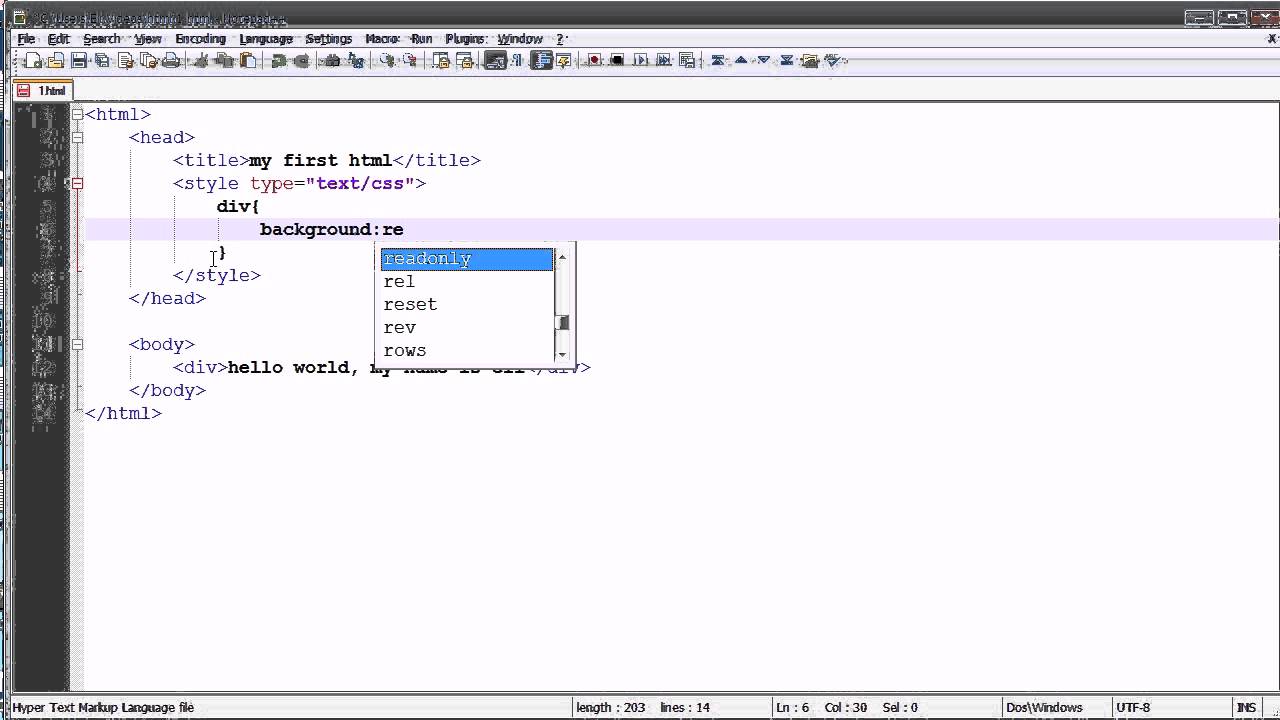
Task: Select reset from the autocomplete list
Action: click(410, 304)
